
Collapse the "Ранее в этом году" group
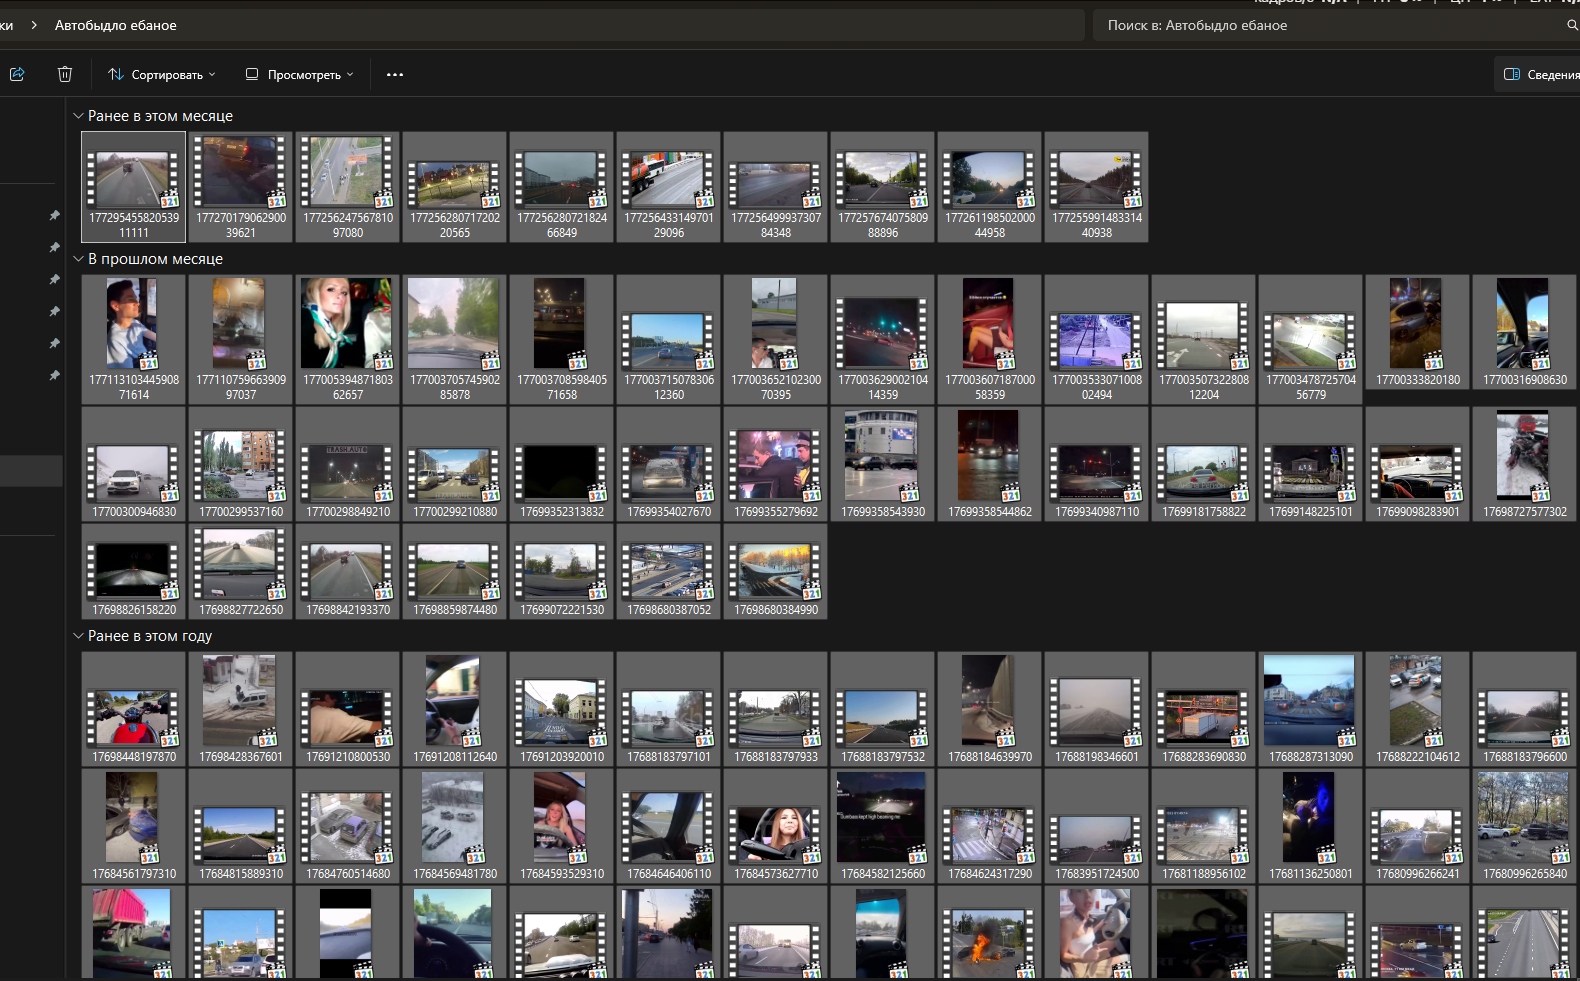[x=78, y=636]
